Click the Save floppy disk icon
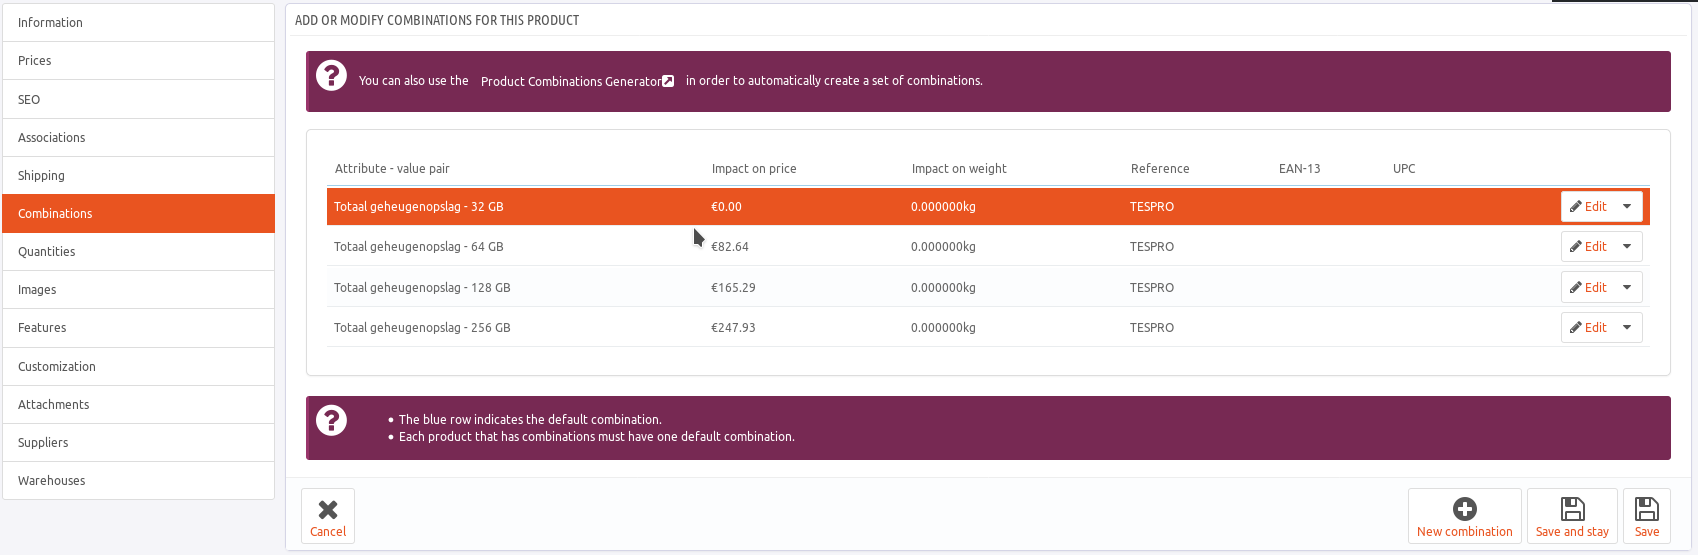The width and height of the screenshot is (1698, 555). 1646,509
